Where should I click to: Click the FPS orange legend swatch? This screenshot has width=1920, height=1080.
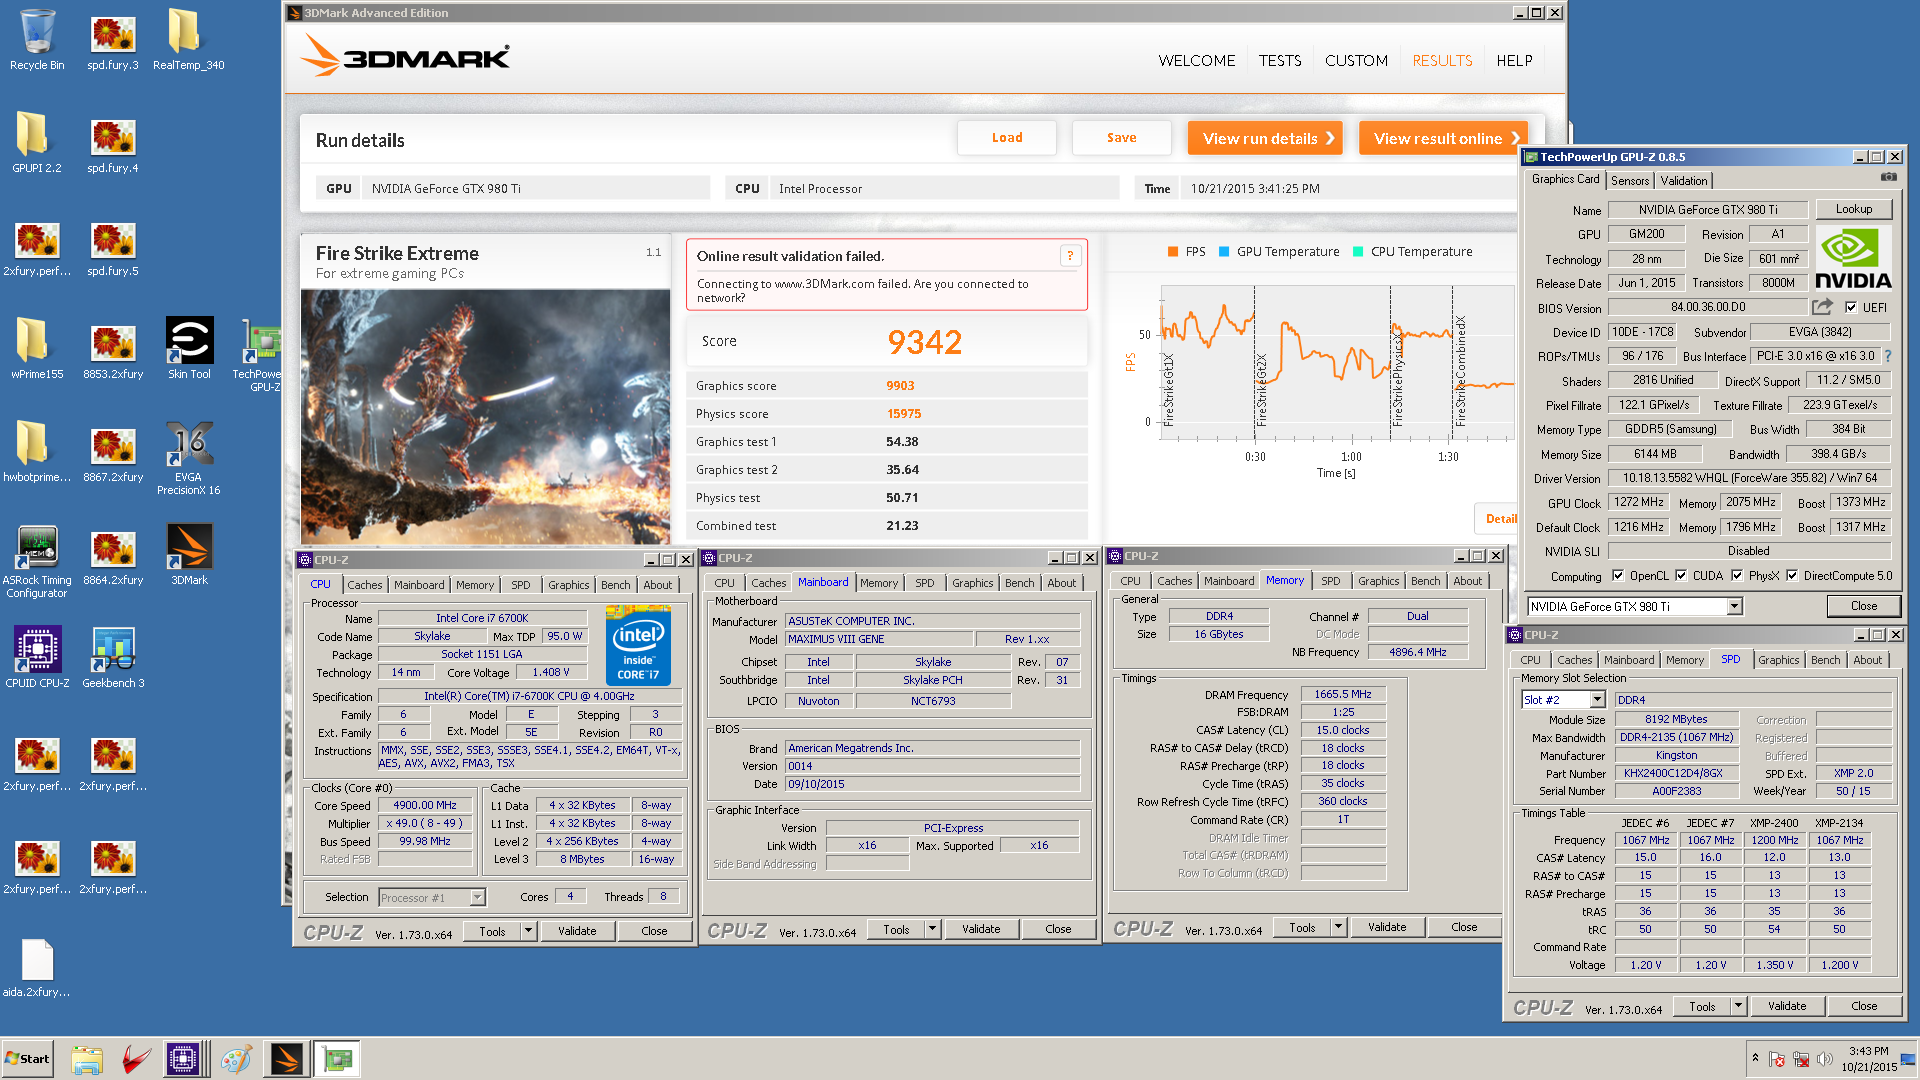(x=1173, y=252)
